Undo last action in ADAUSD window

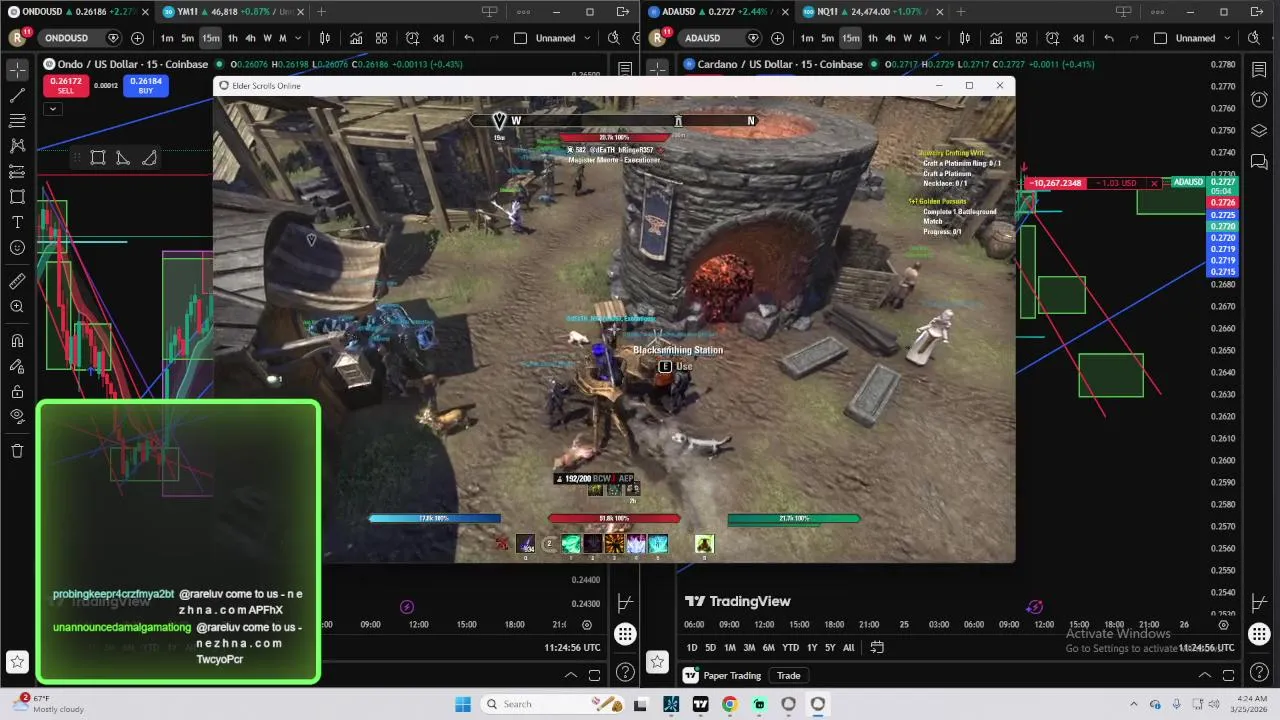1109,38
